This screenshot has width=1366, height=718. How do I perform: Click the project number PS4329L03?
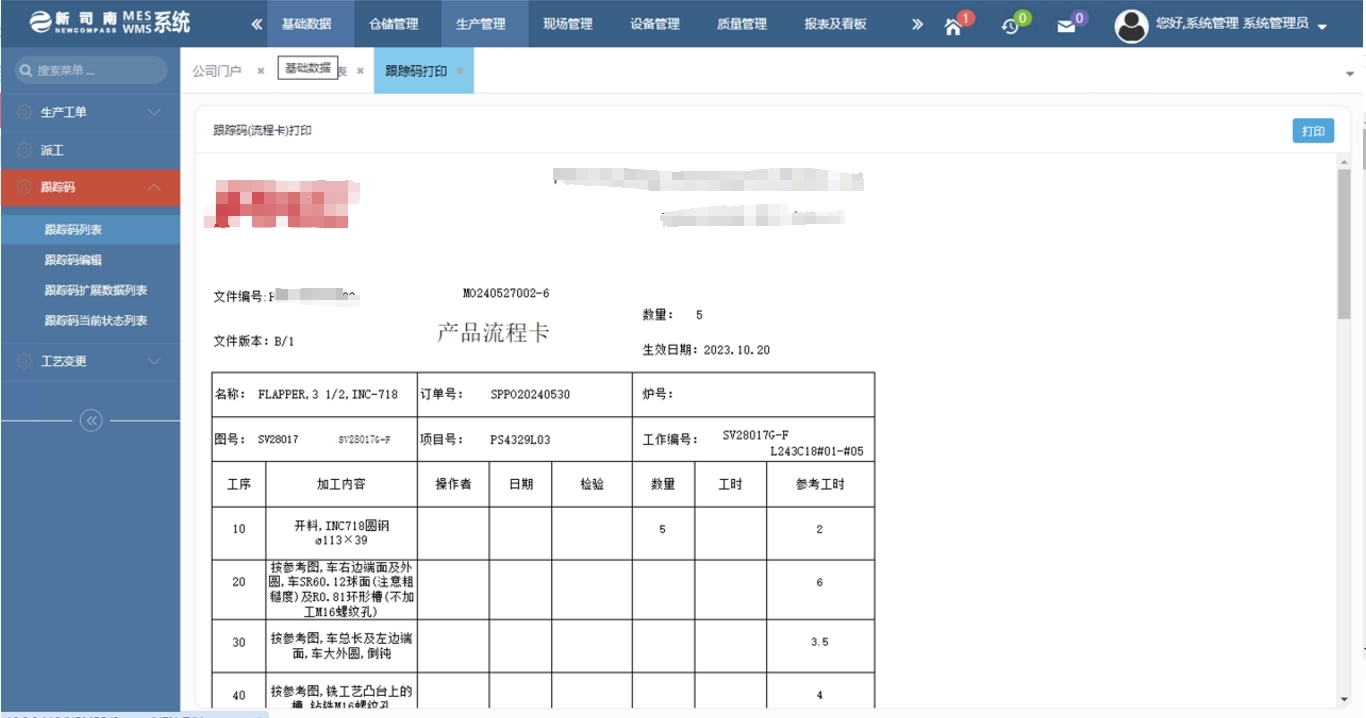[x=520, y=440]
